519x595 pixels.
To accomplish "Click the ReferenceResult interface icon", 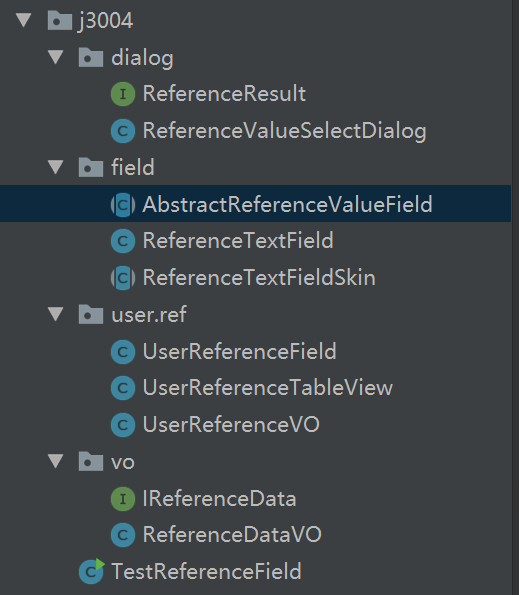I will pyautogui.click(x=123, y=94).
